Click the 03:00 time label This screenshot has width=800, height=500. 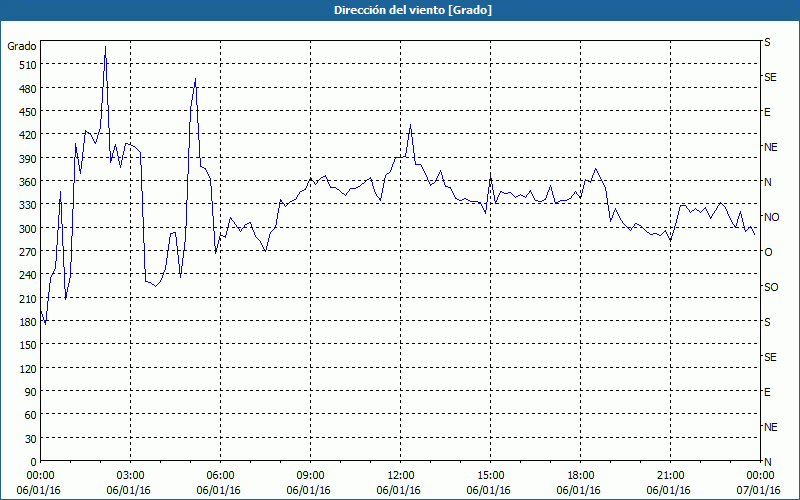[x=131, y=476]
